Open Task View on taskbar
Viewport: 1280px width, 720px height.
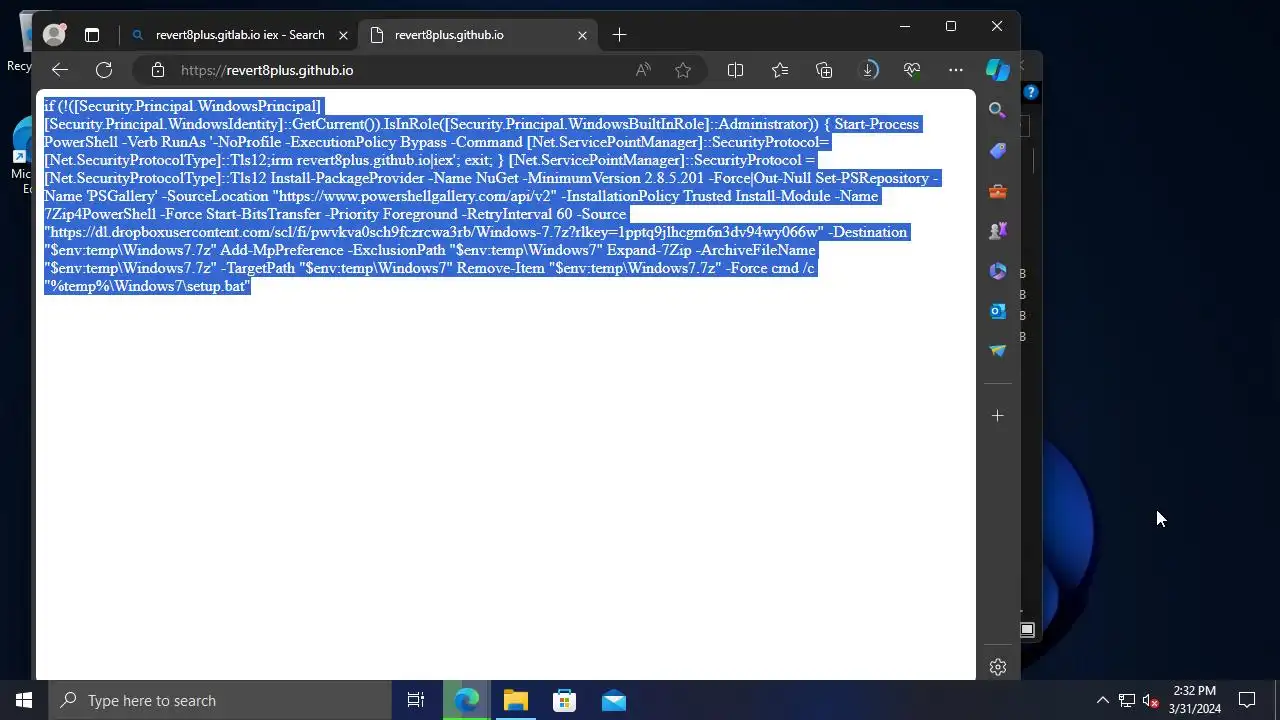point(416,700)
